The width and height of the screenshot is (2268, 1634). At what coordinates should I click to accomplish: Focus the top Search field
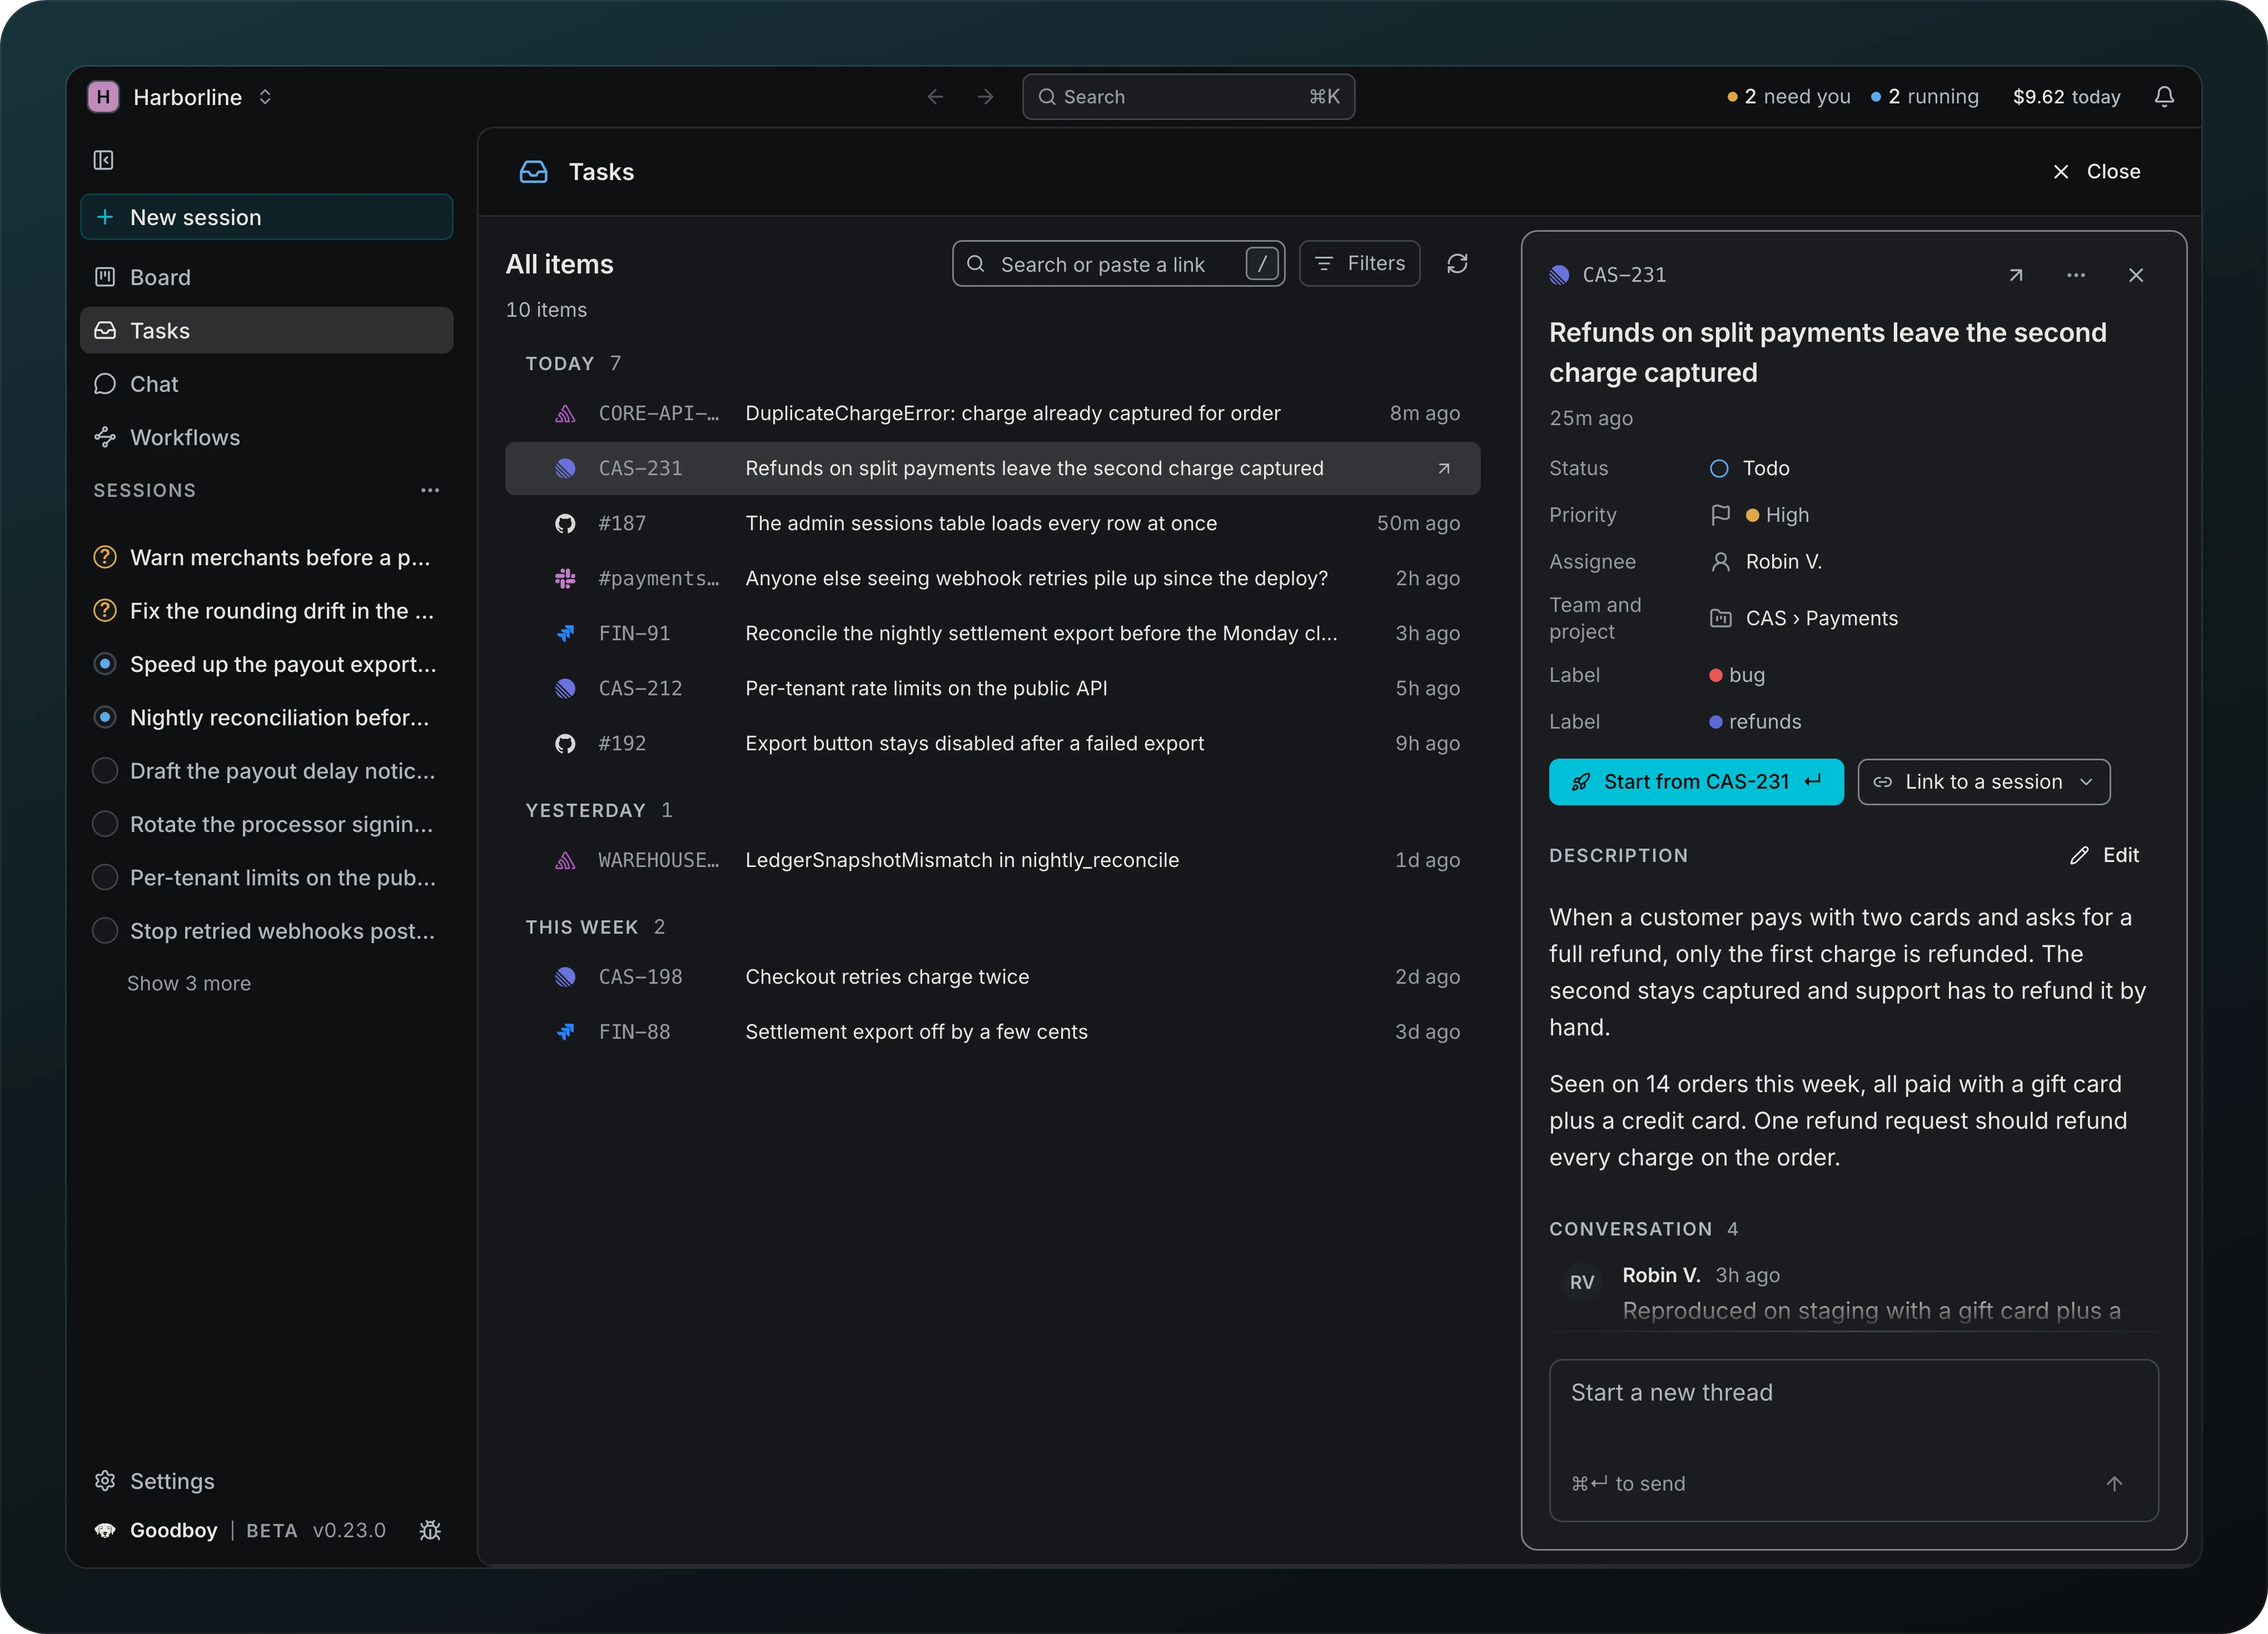1188,97
